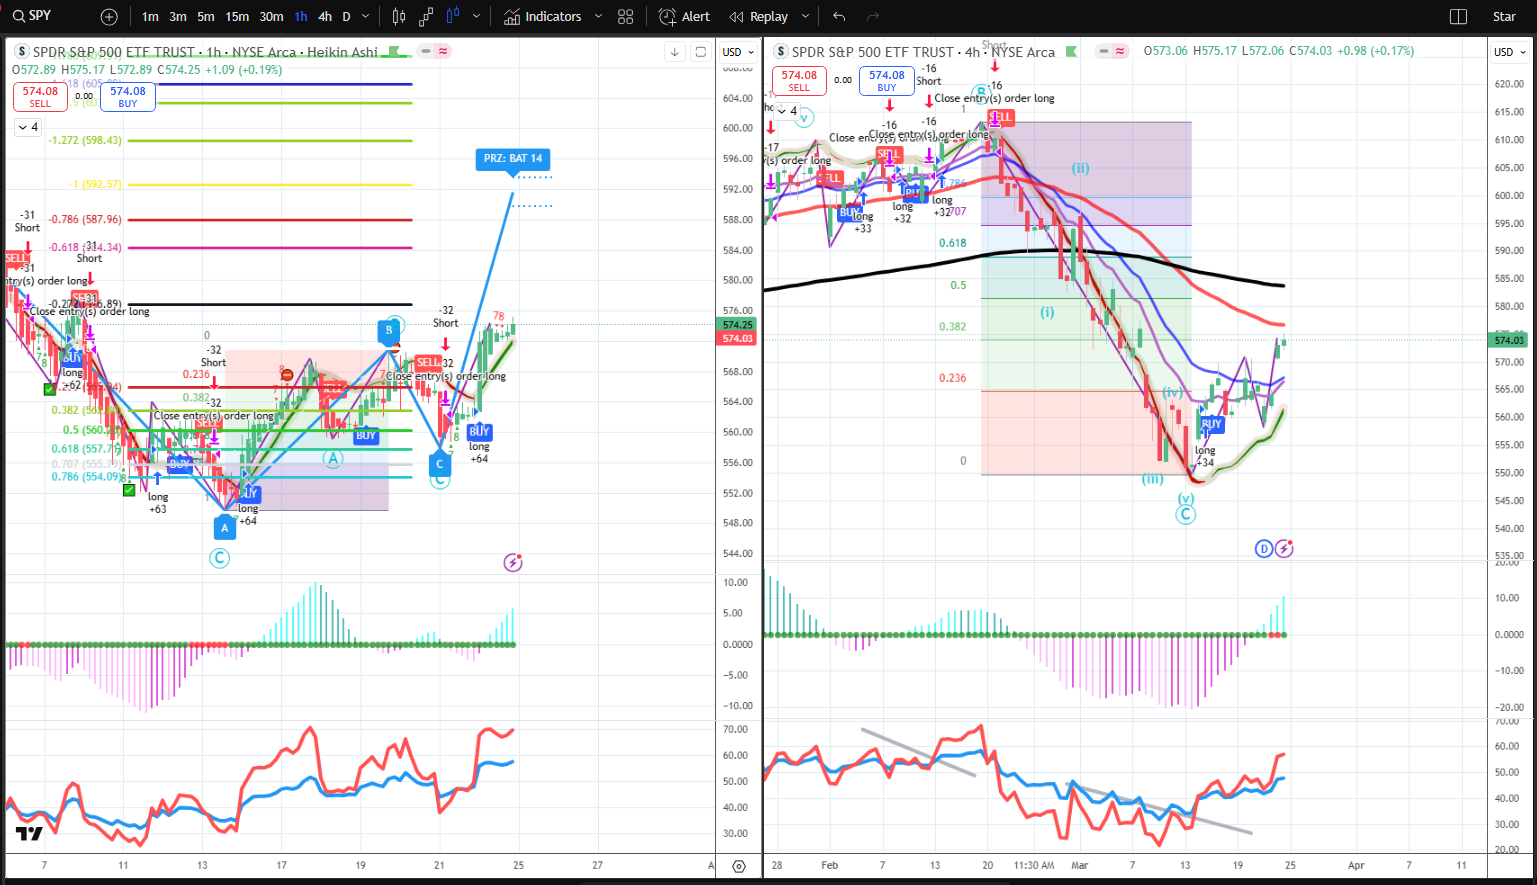Click the 0.00 quantity field on the 1h chart
Screen dimensions: 1537x885
tap(84, 97)
